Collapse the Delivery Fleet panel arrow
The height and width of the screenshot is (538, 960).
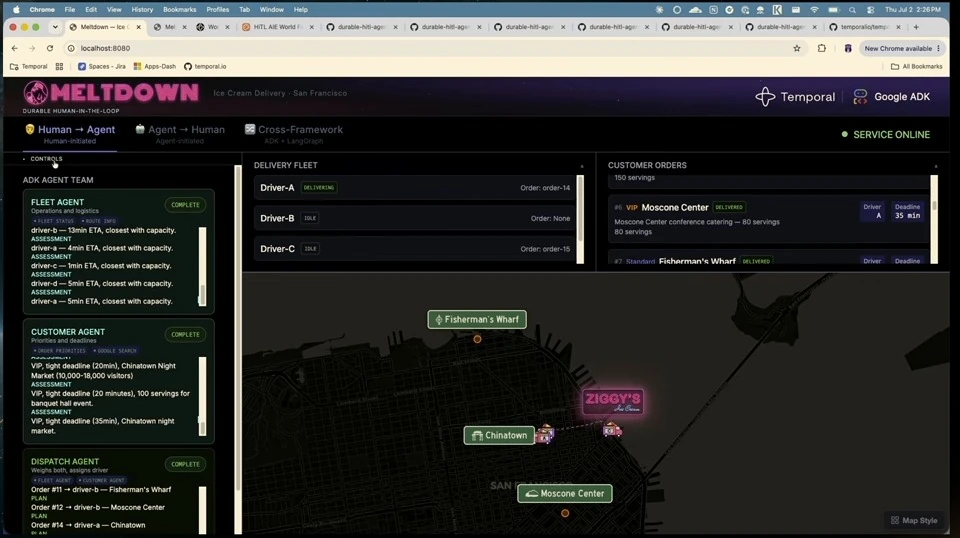[x=582, y=166]
